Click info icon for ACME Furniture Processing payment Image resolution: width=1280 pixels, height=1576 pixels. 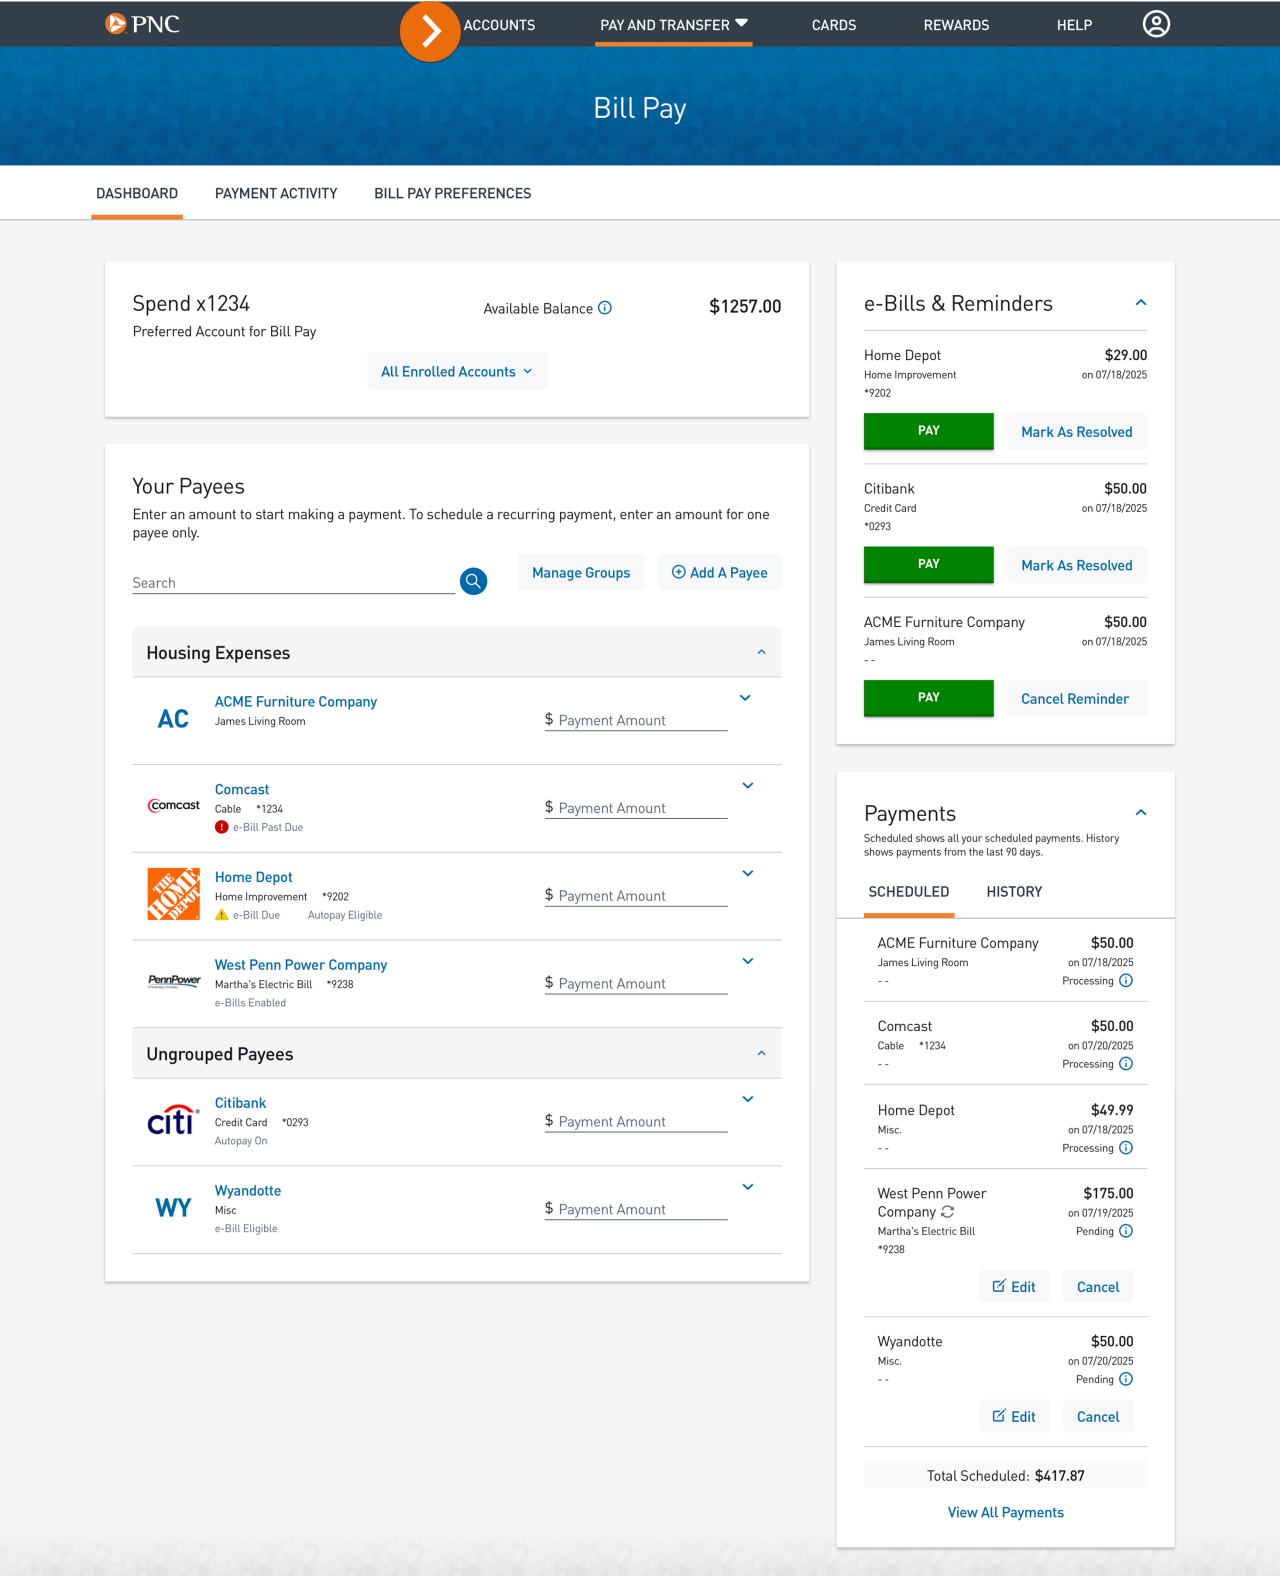point(1126,981)
